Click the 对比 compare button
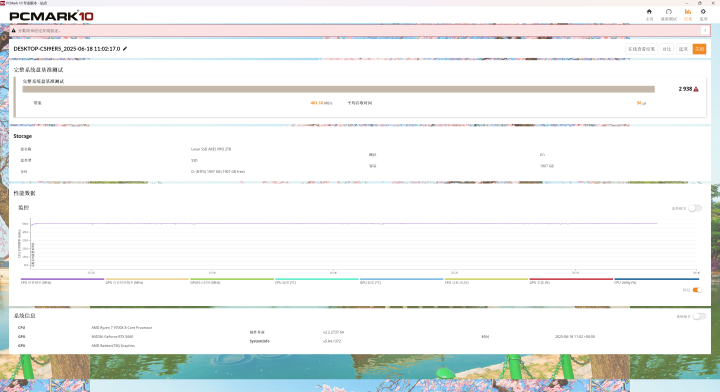 (x=666, y=49)
